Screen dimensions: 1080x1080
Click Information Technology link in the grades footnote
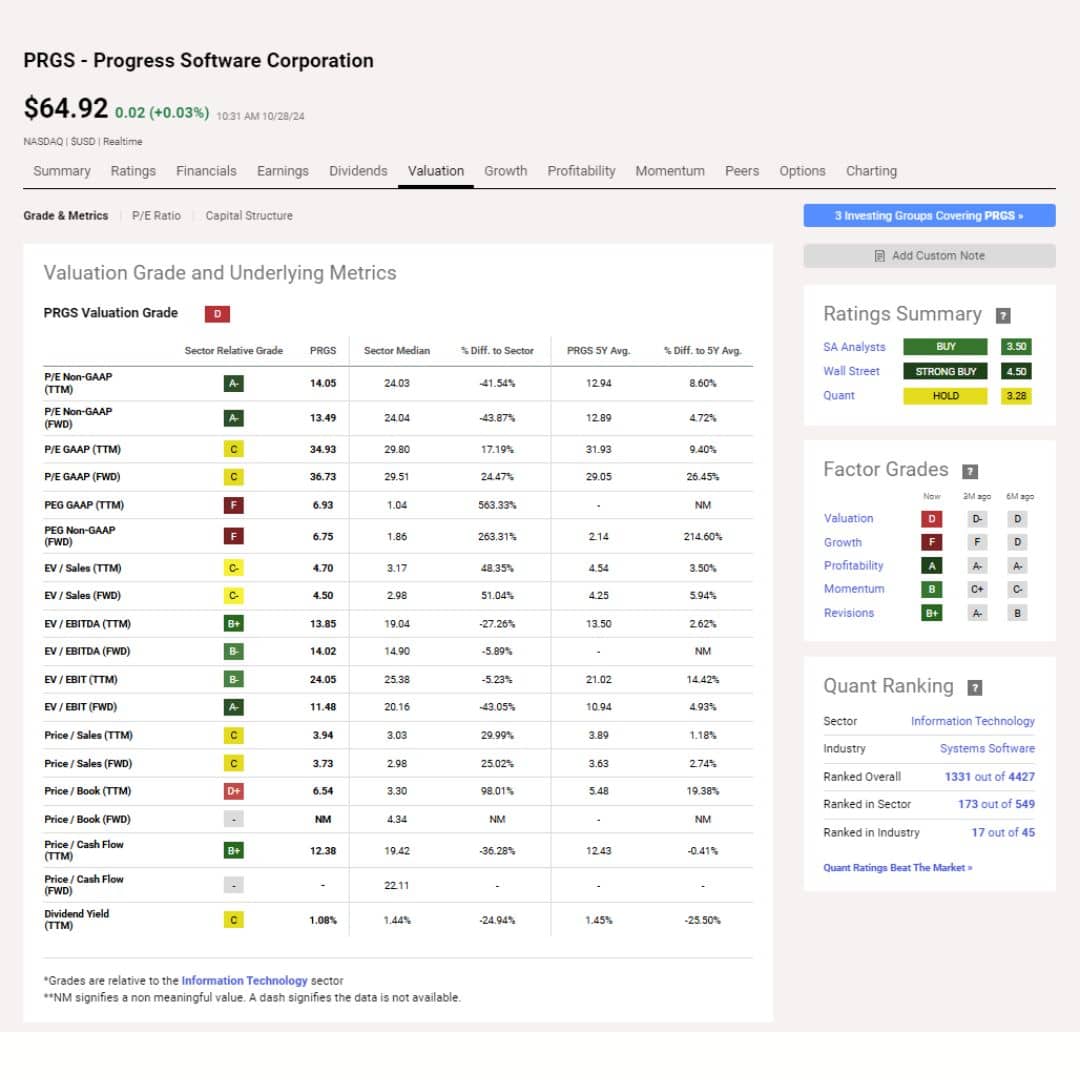(245, 981)
